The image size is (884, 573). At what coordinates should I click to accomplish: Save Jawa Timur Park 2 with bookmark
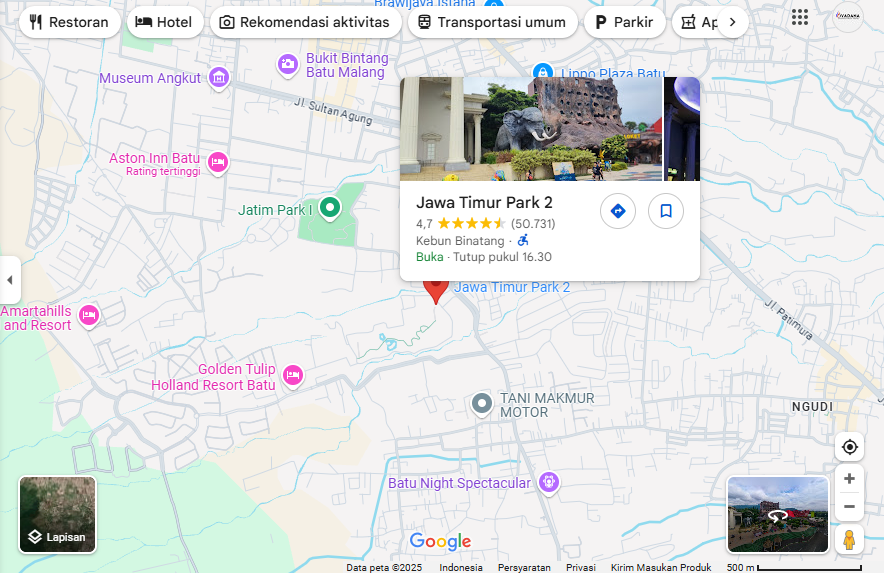(x=666, y=211)
